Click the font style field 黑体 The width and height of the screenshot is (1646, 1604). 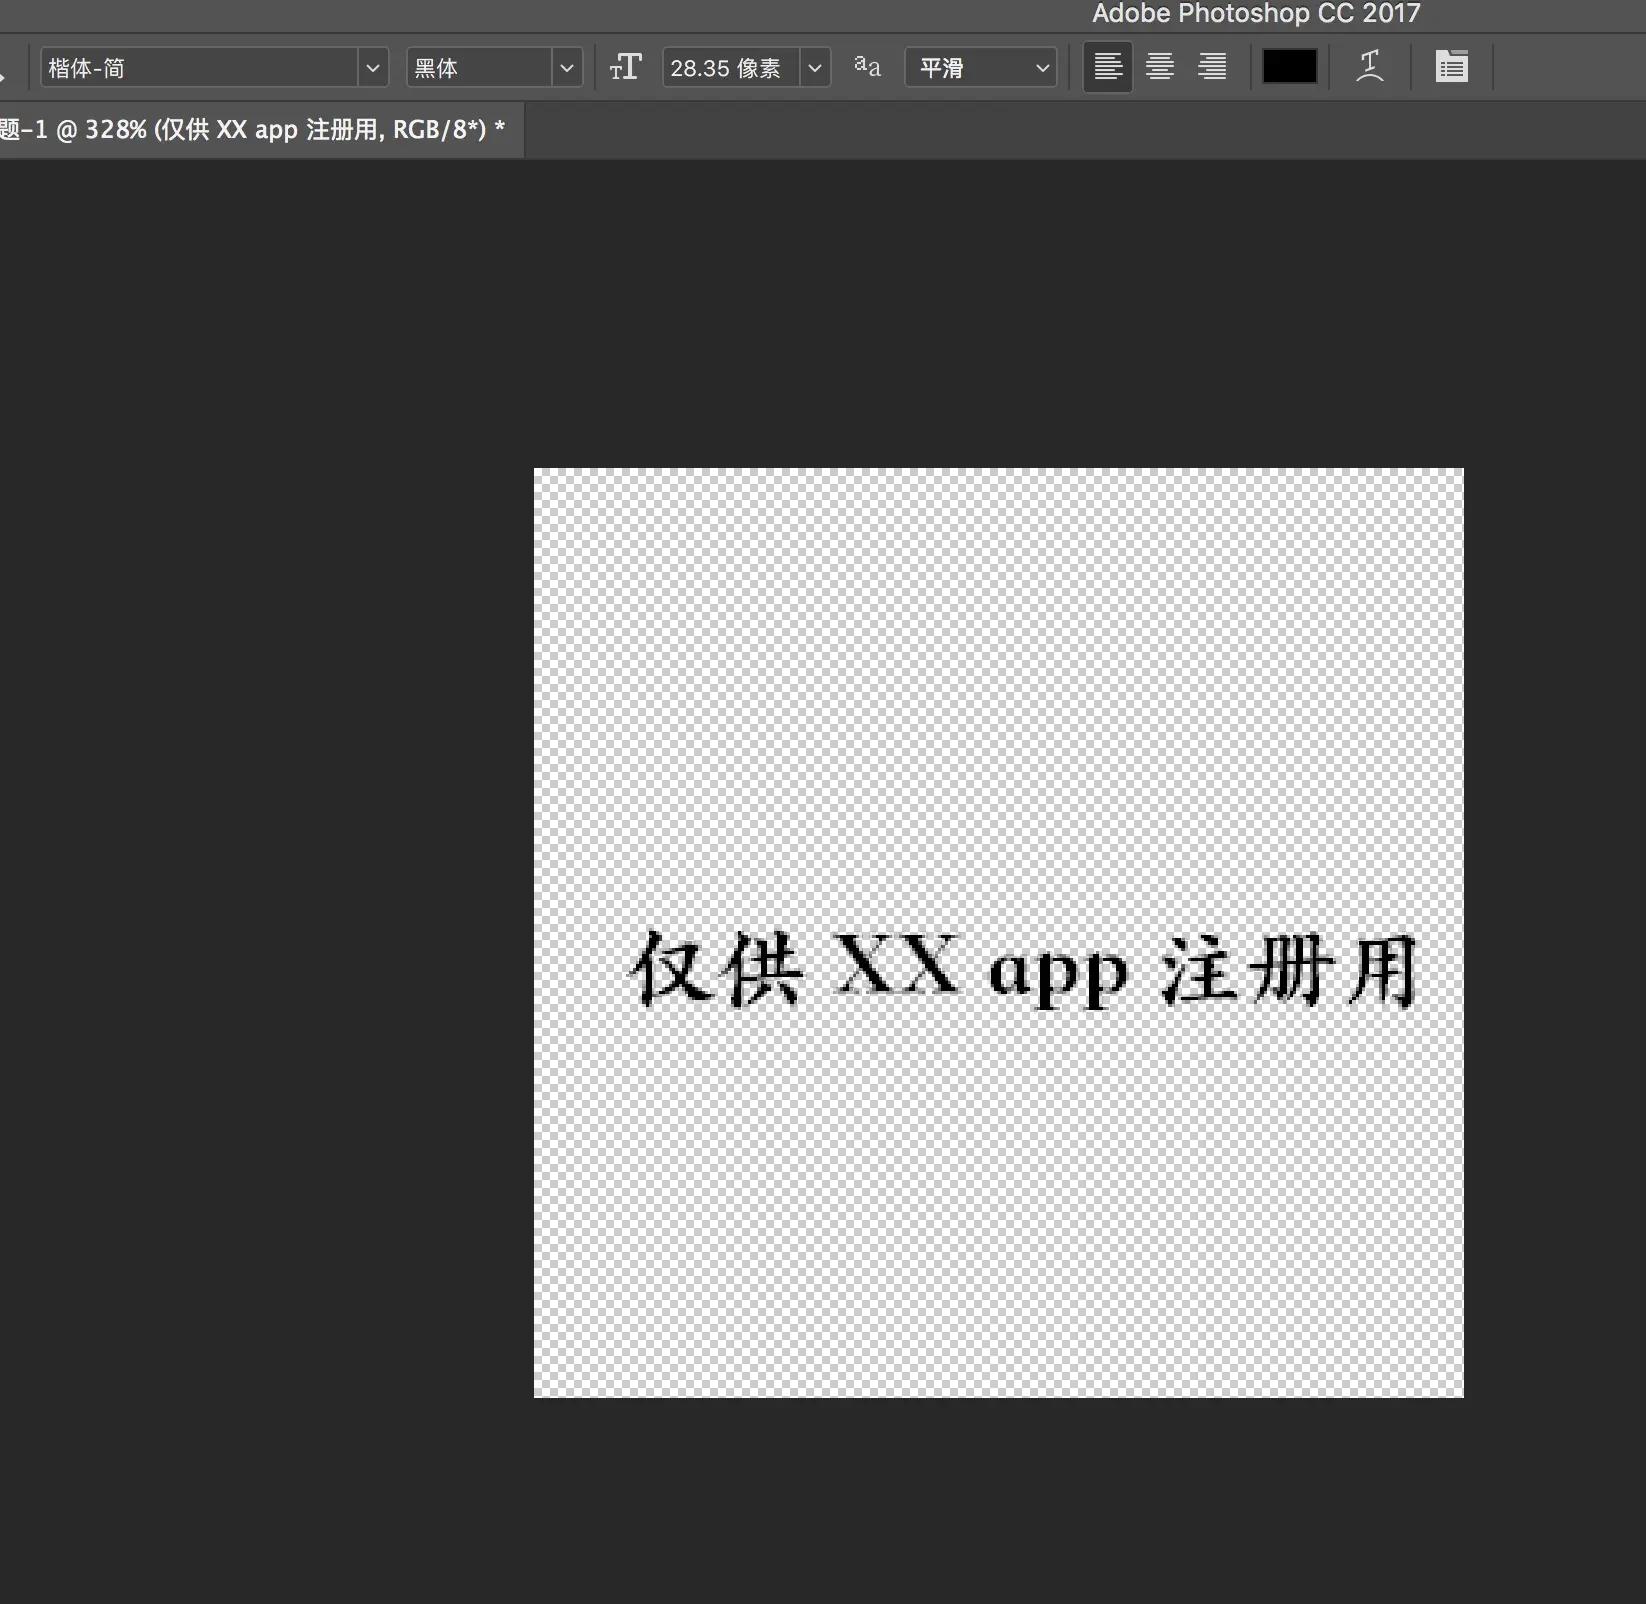(480, 68)
